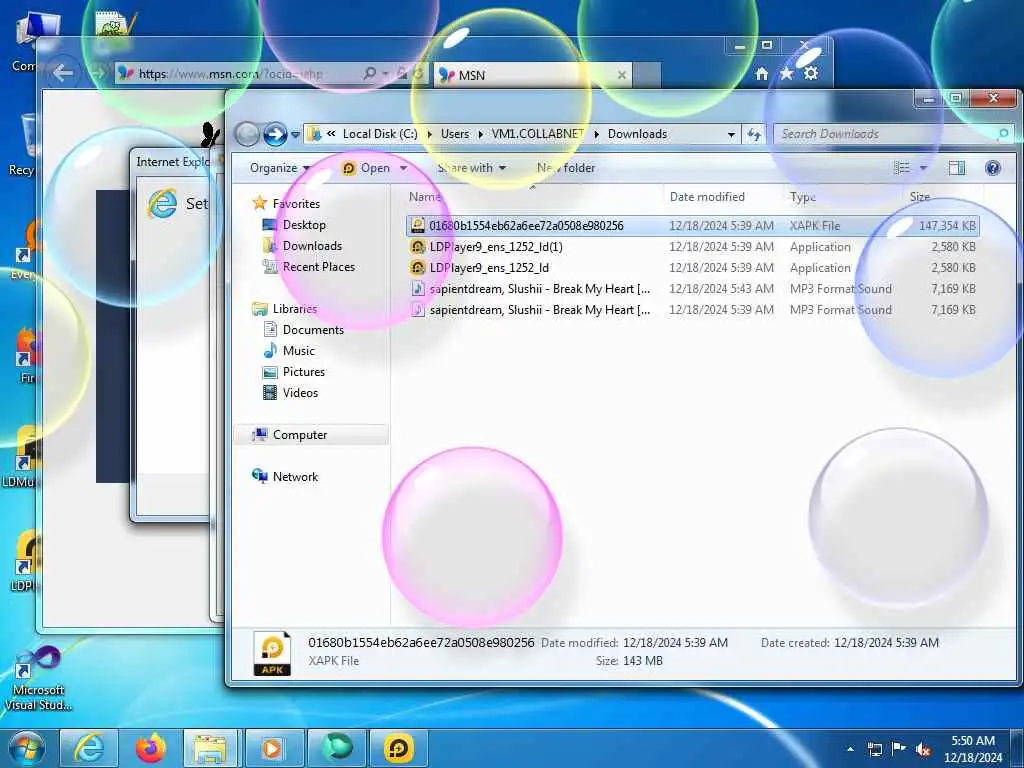Select the Break My Heart MP3 modified 5:43 AM

pos(692,289)
